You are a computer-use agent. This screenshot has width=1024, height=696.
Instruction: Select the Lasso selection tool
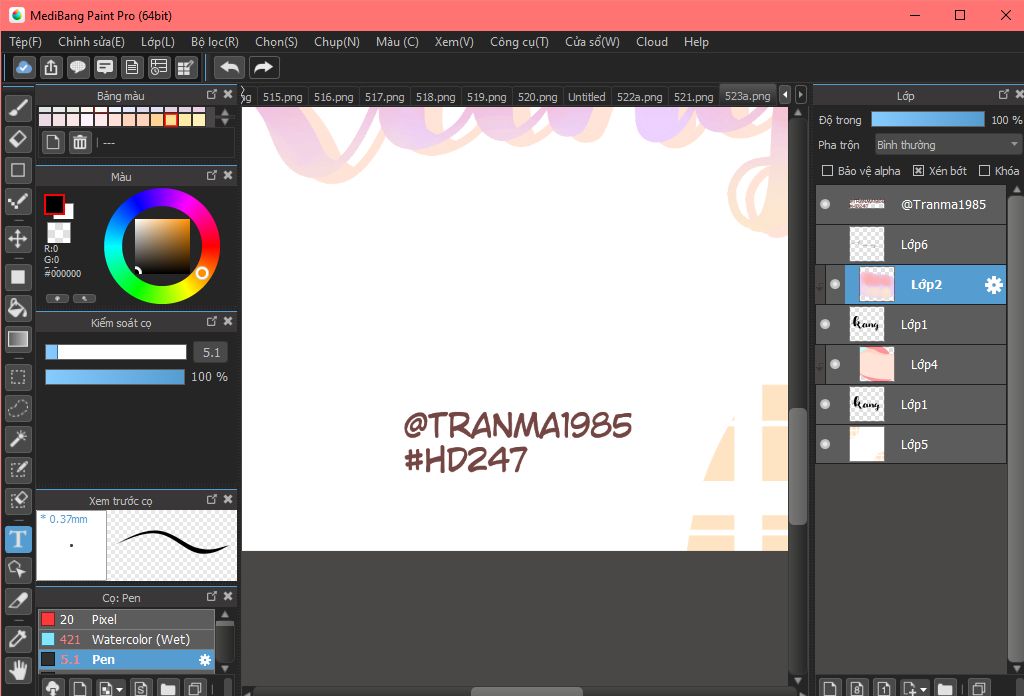click(18, 409)
